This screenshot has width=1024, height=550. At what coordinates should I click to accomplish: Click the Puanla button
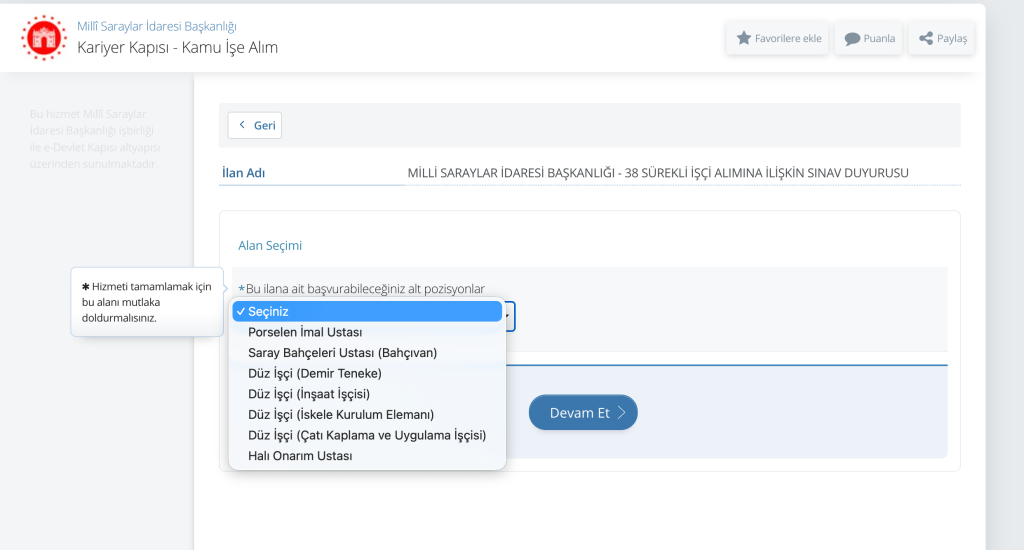[x=869, y=39]
